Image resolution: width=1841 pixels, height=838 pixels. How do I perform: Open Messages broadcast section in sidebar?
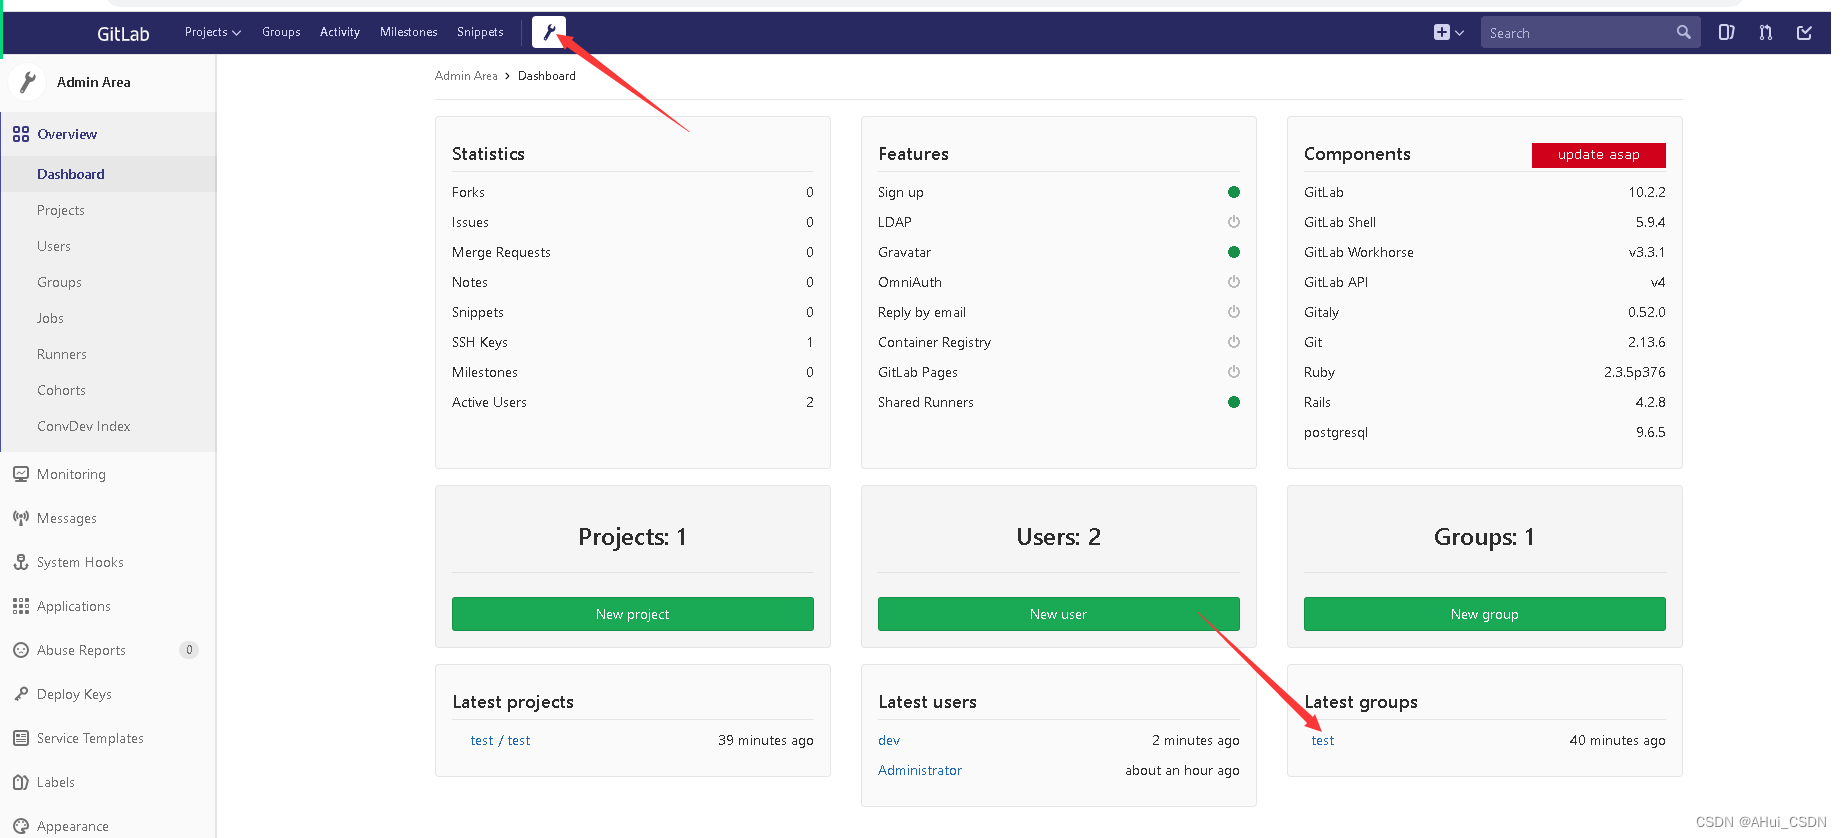(67, 518)
